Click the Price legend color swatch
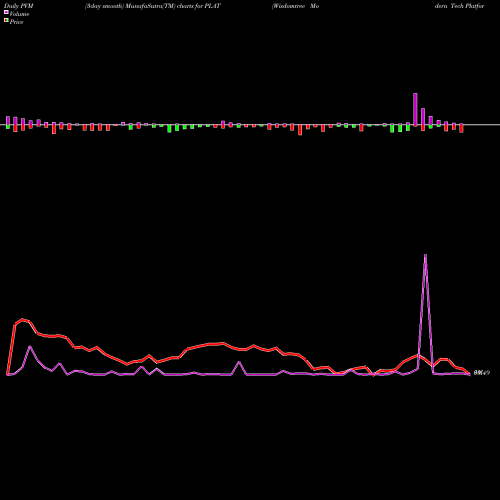This screenshot has width=500, height=500. (x=6, y=21)
